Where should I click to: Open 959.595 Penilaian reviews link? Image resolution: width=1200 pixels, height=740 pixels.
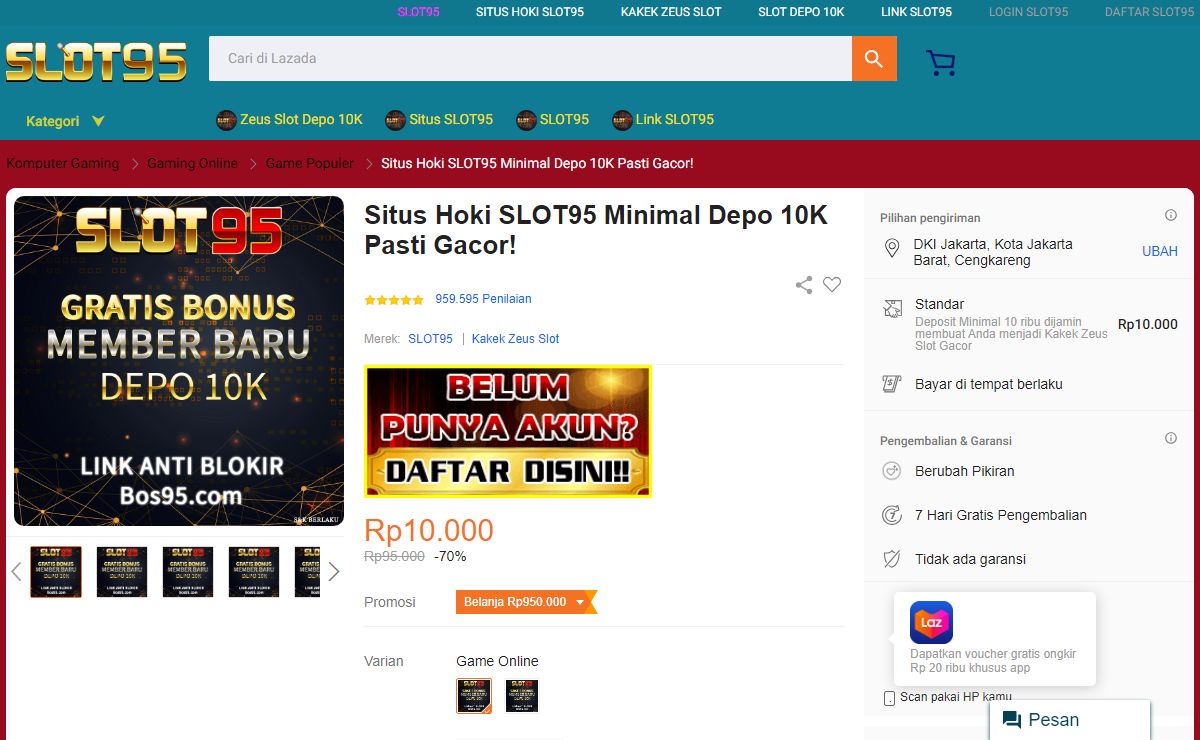click(x=483, y=299)
